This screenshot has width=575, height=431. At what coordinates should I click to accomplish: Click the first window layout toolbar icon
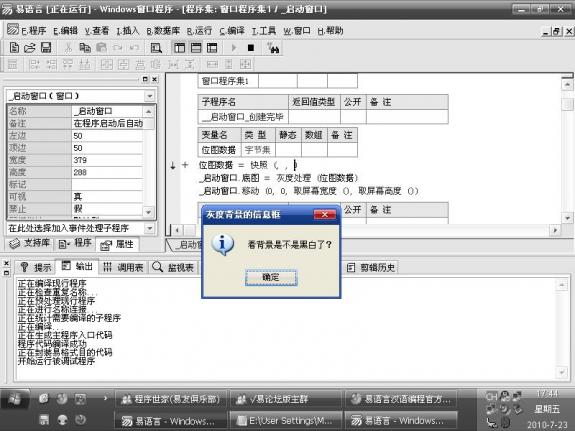click(179, 48)
